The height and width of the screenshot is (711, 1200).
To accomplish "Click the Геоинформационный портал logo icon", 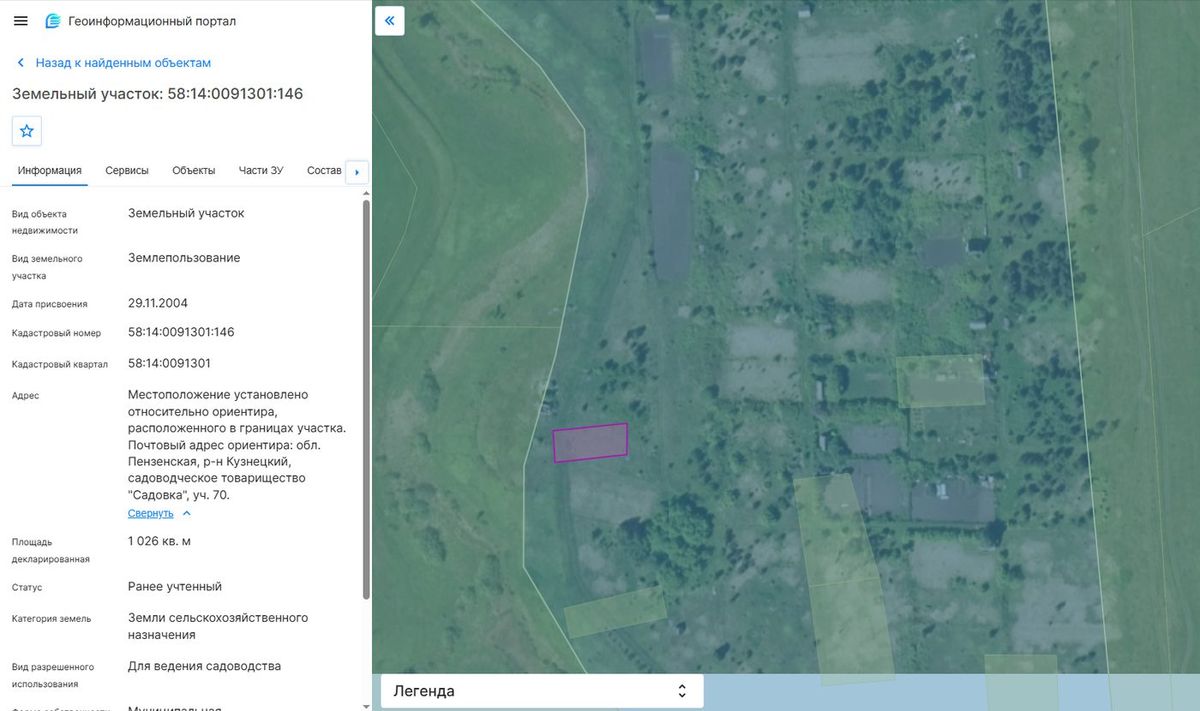I will (x=53, y=21).
